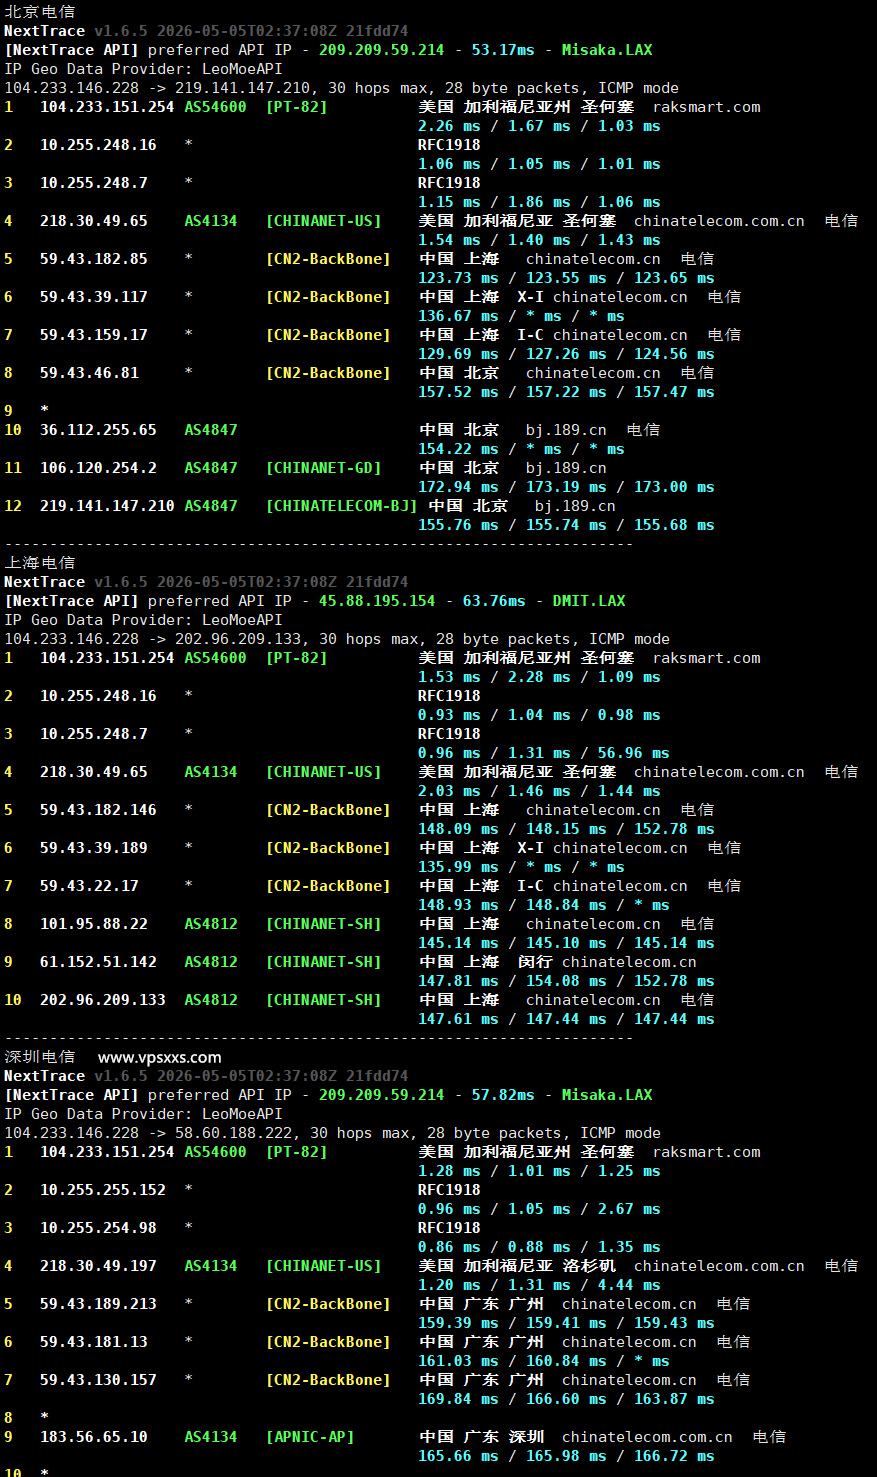Viewport: 877px width, 1477px height.
Task: Select latency value 157.52 ms
Action: pos(458,392)
